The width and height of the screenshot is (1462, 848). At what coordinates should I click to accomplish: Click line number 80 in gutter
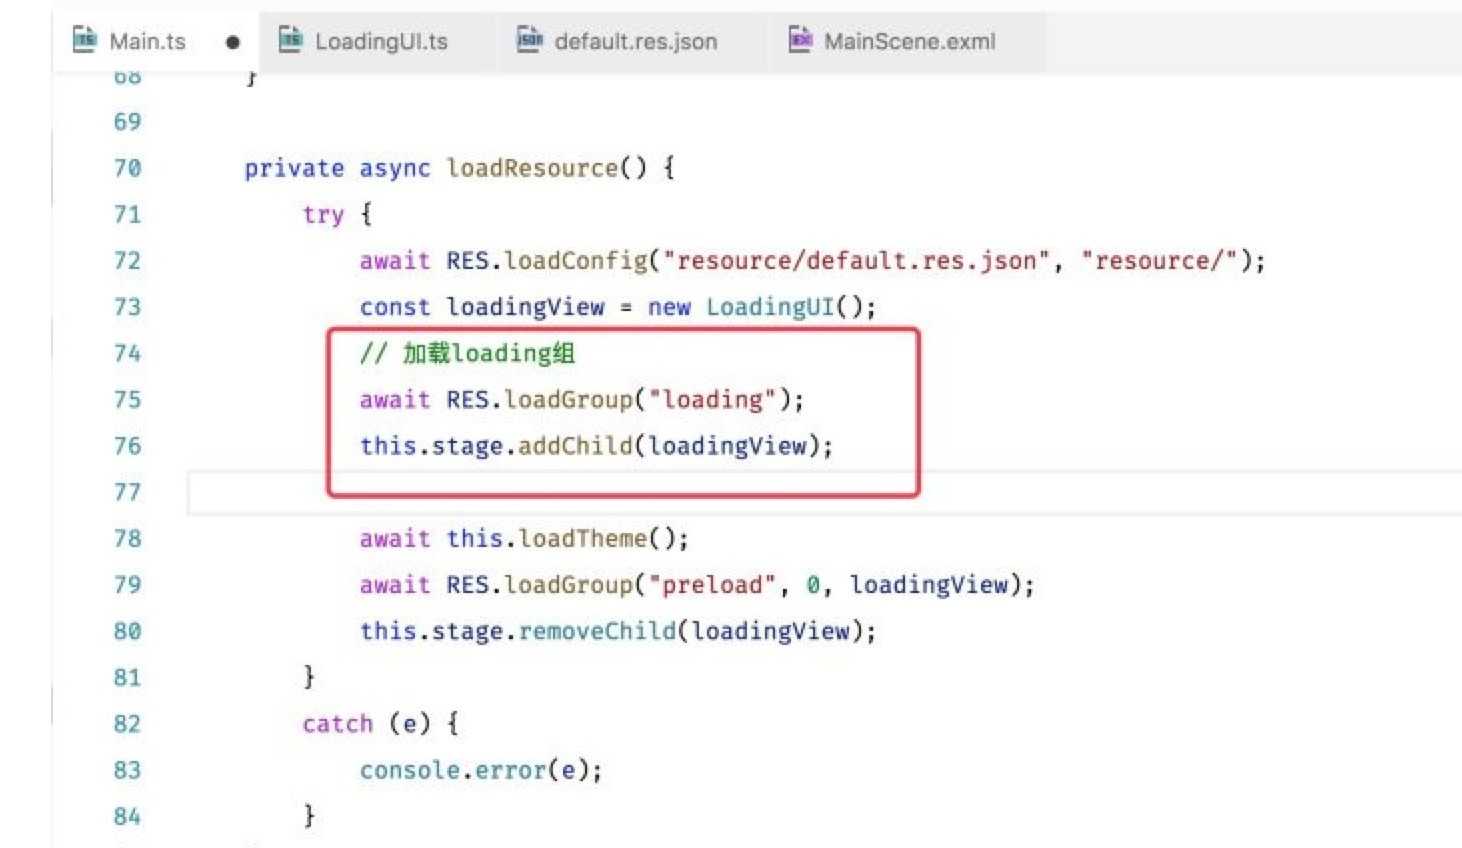point(127,631)
